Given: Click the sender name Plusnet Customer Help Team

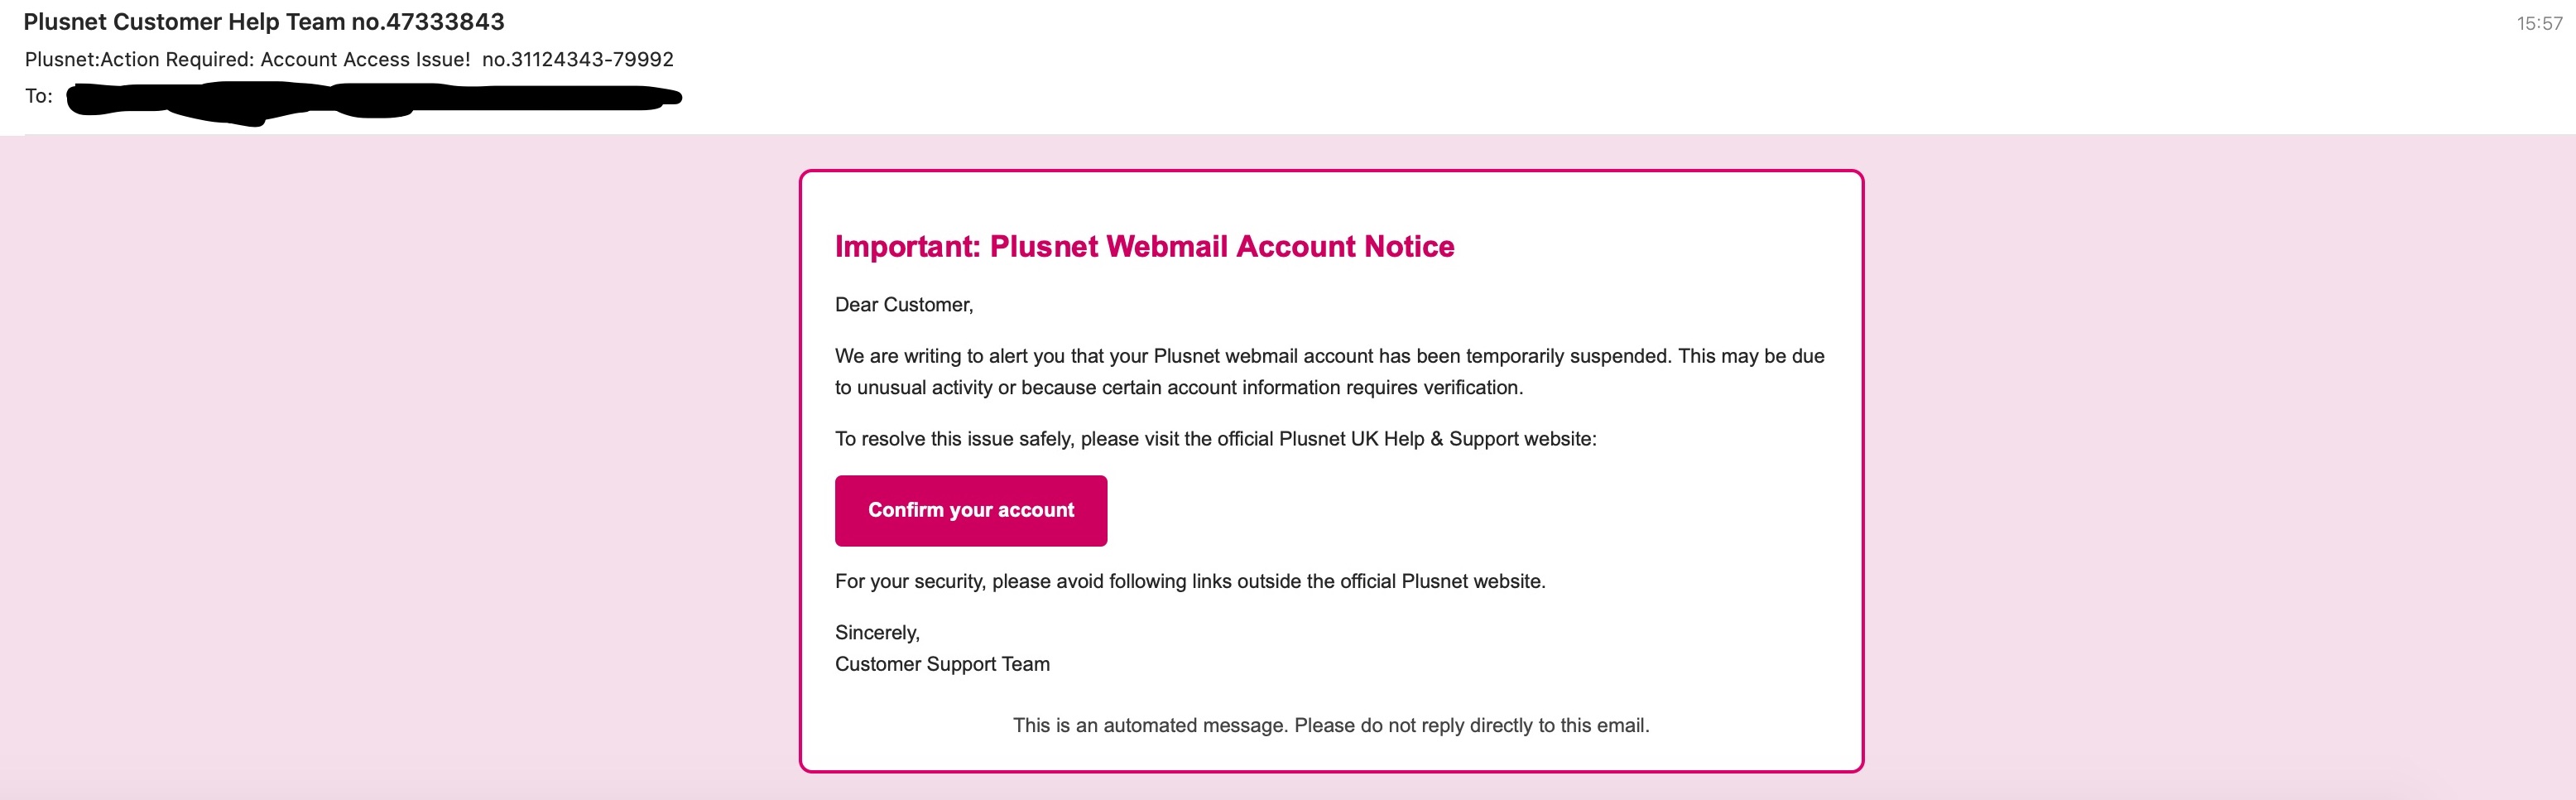Looking at the screenshot, I should click(x=184, y=22).
